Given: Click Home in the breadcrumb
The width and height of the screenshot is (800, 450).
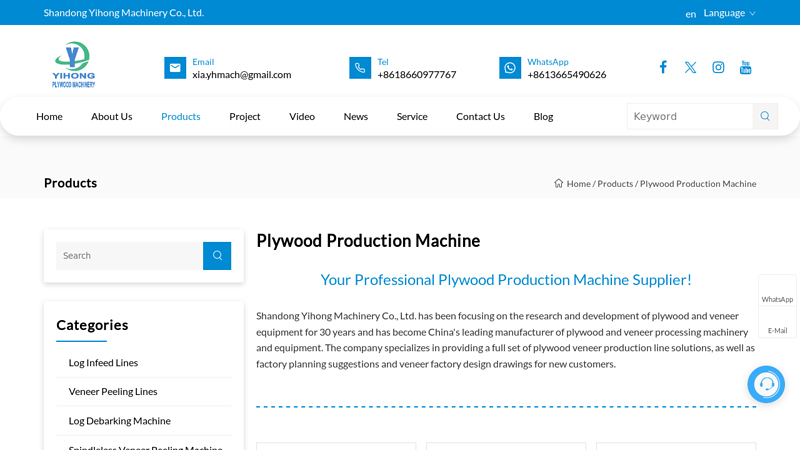Looking at the screenshot, I should tap(578, 184).
